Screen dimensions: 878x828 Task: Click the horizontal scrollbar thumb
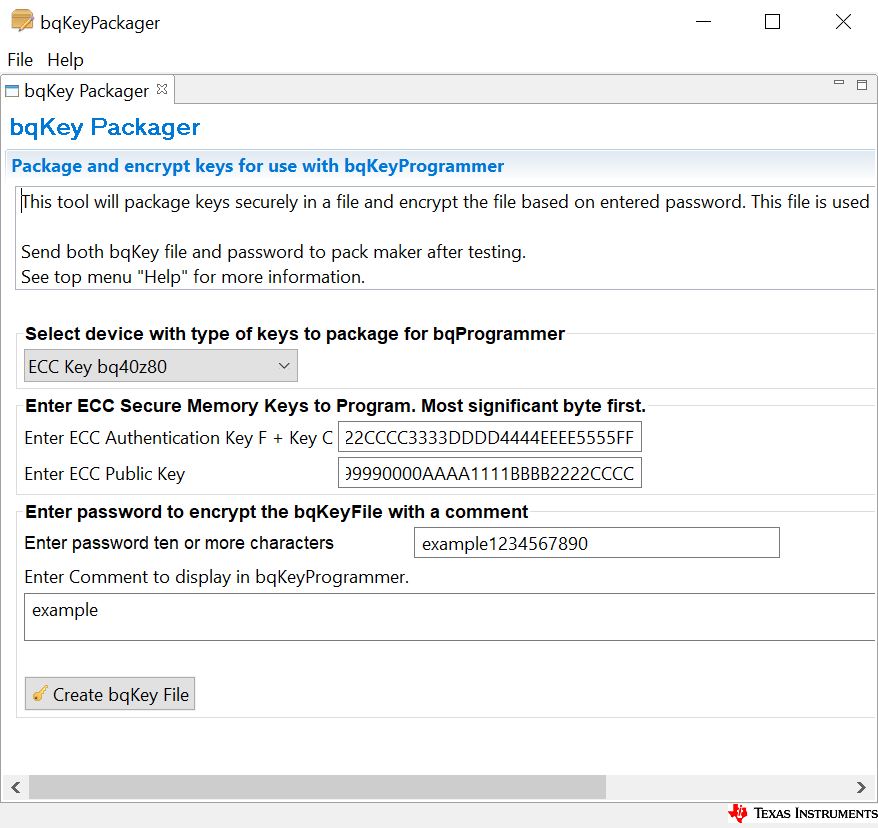click(317, 787)
